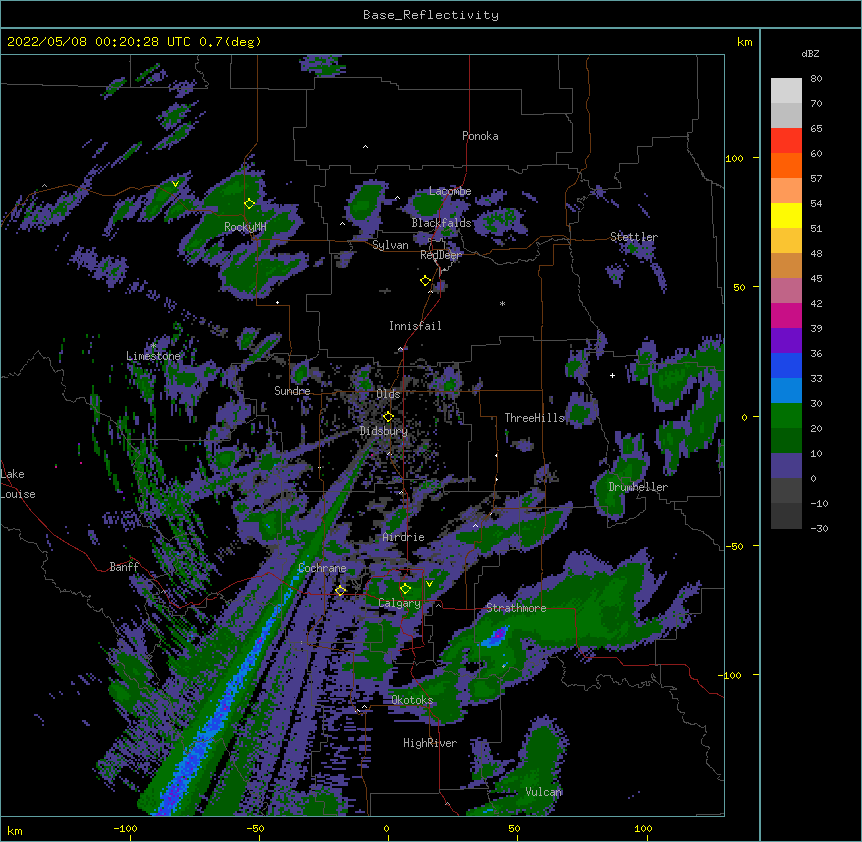This screenshot has height=842, width=862.
Task: Click the caret marker west of Okotoks label
Action: point(364,707)
